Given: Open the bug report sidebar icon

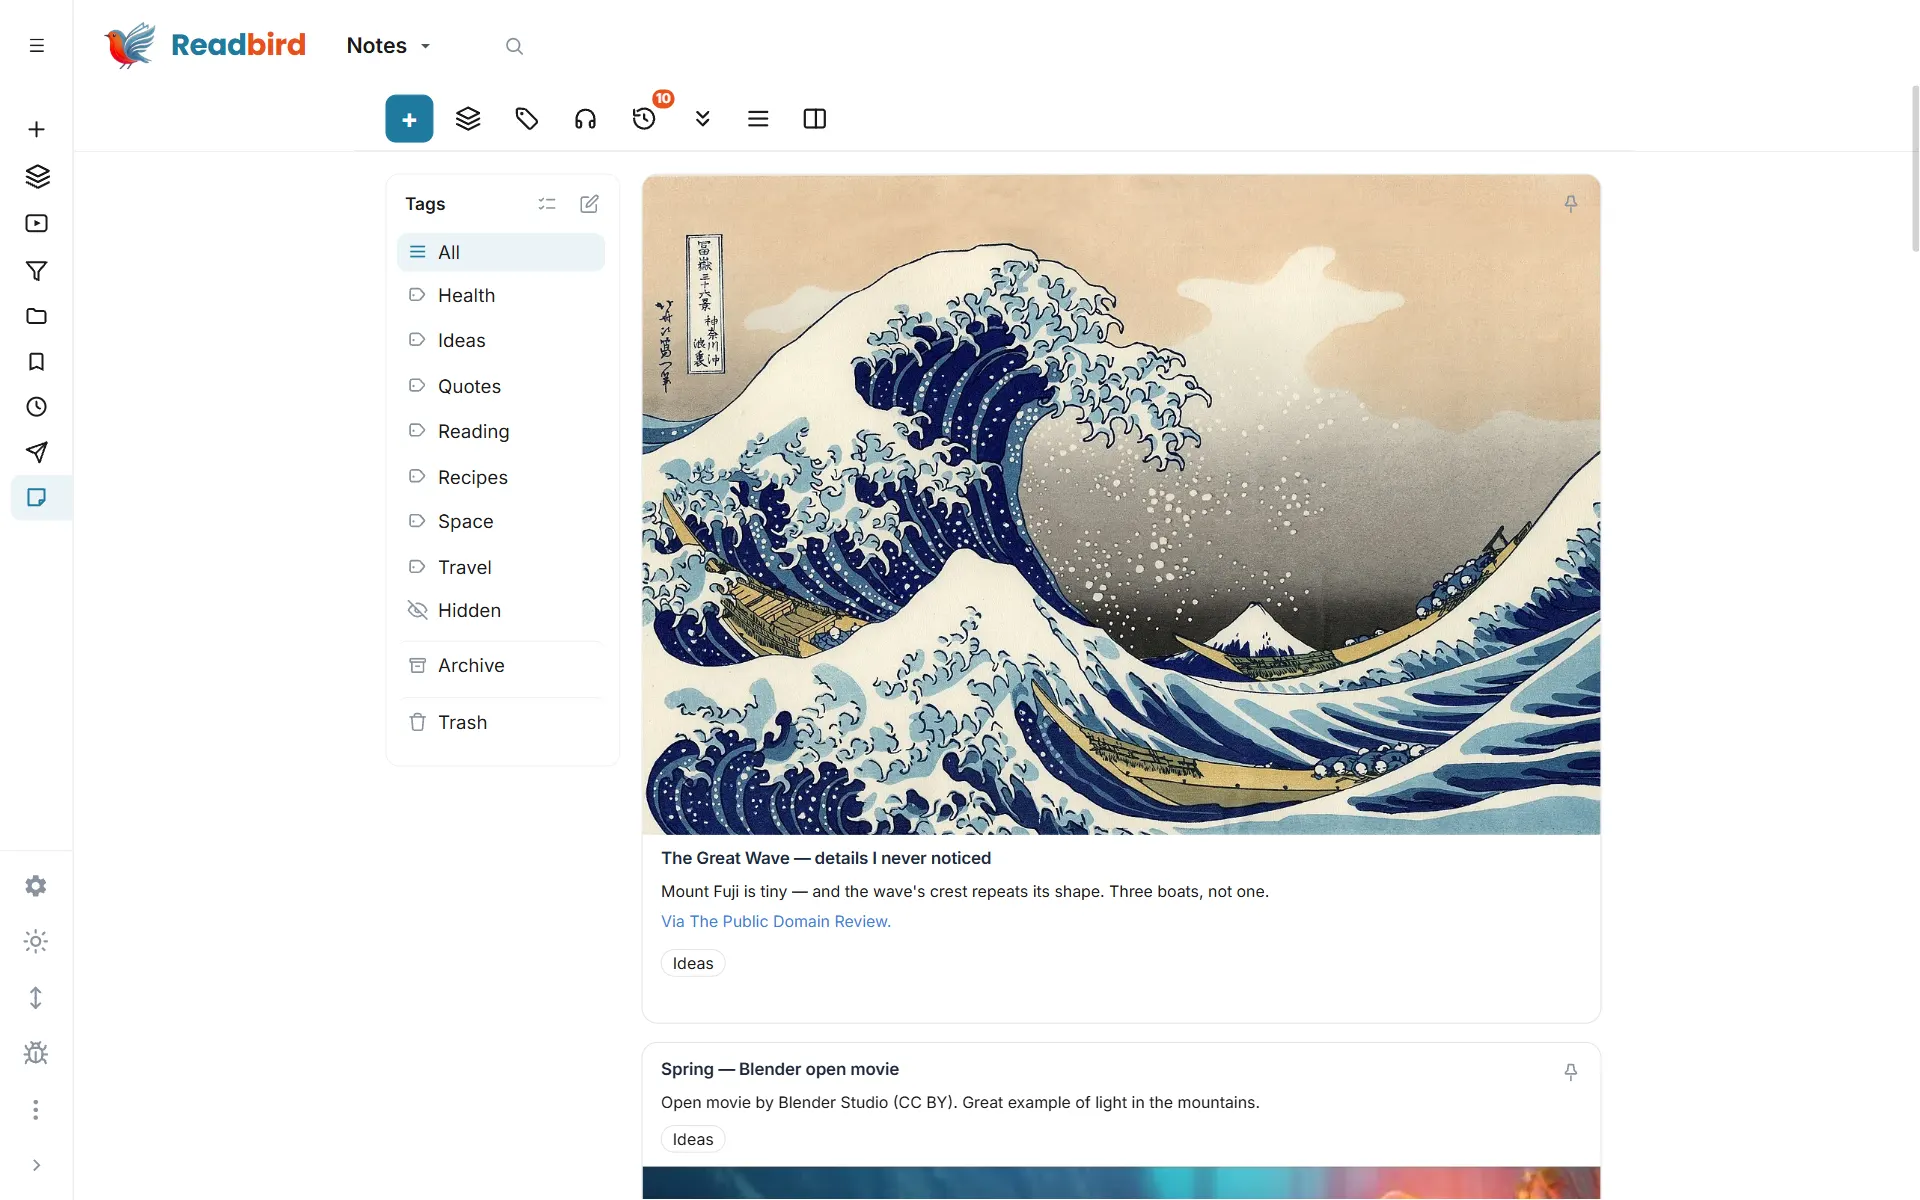Looking at the screenshot, I should point(36,1053).
